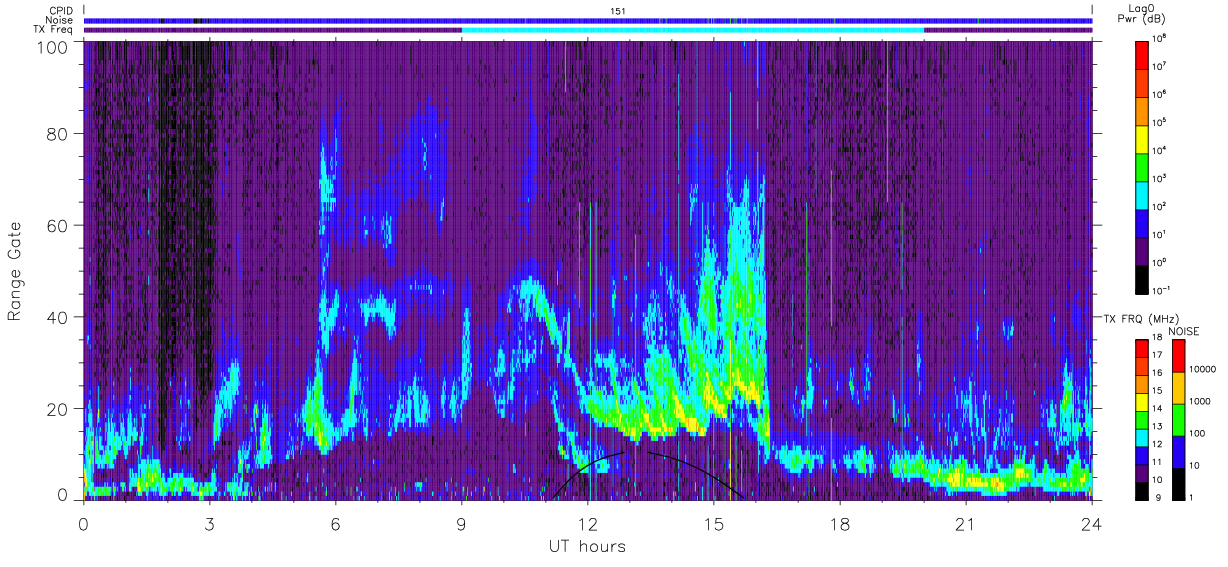Click the yellow band of the power colorbar

(x=1144, y=138)
